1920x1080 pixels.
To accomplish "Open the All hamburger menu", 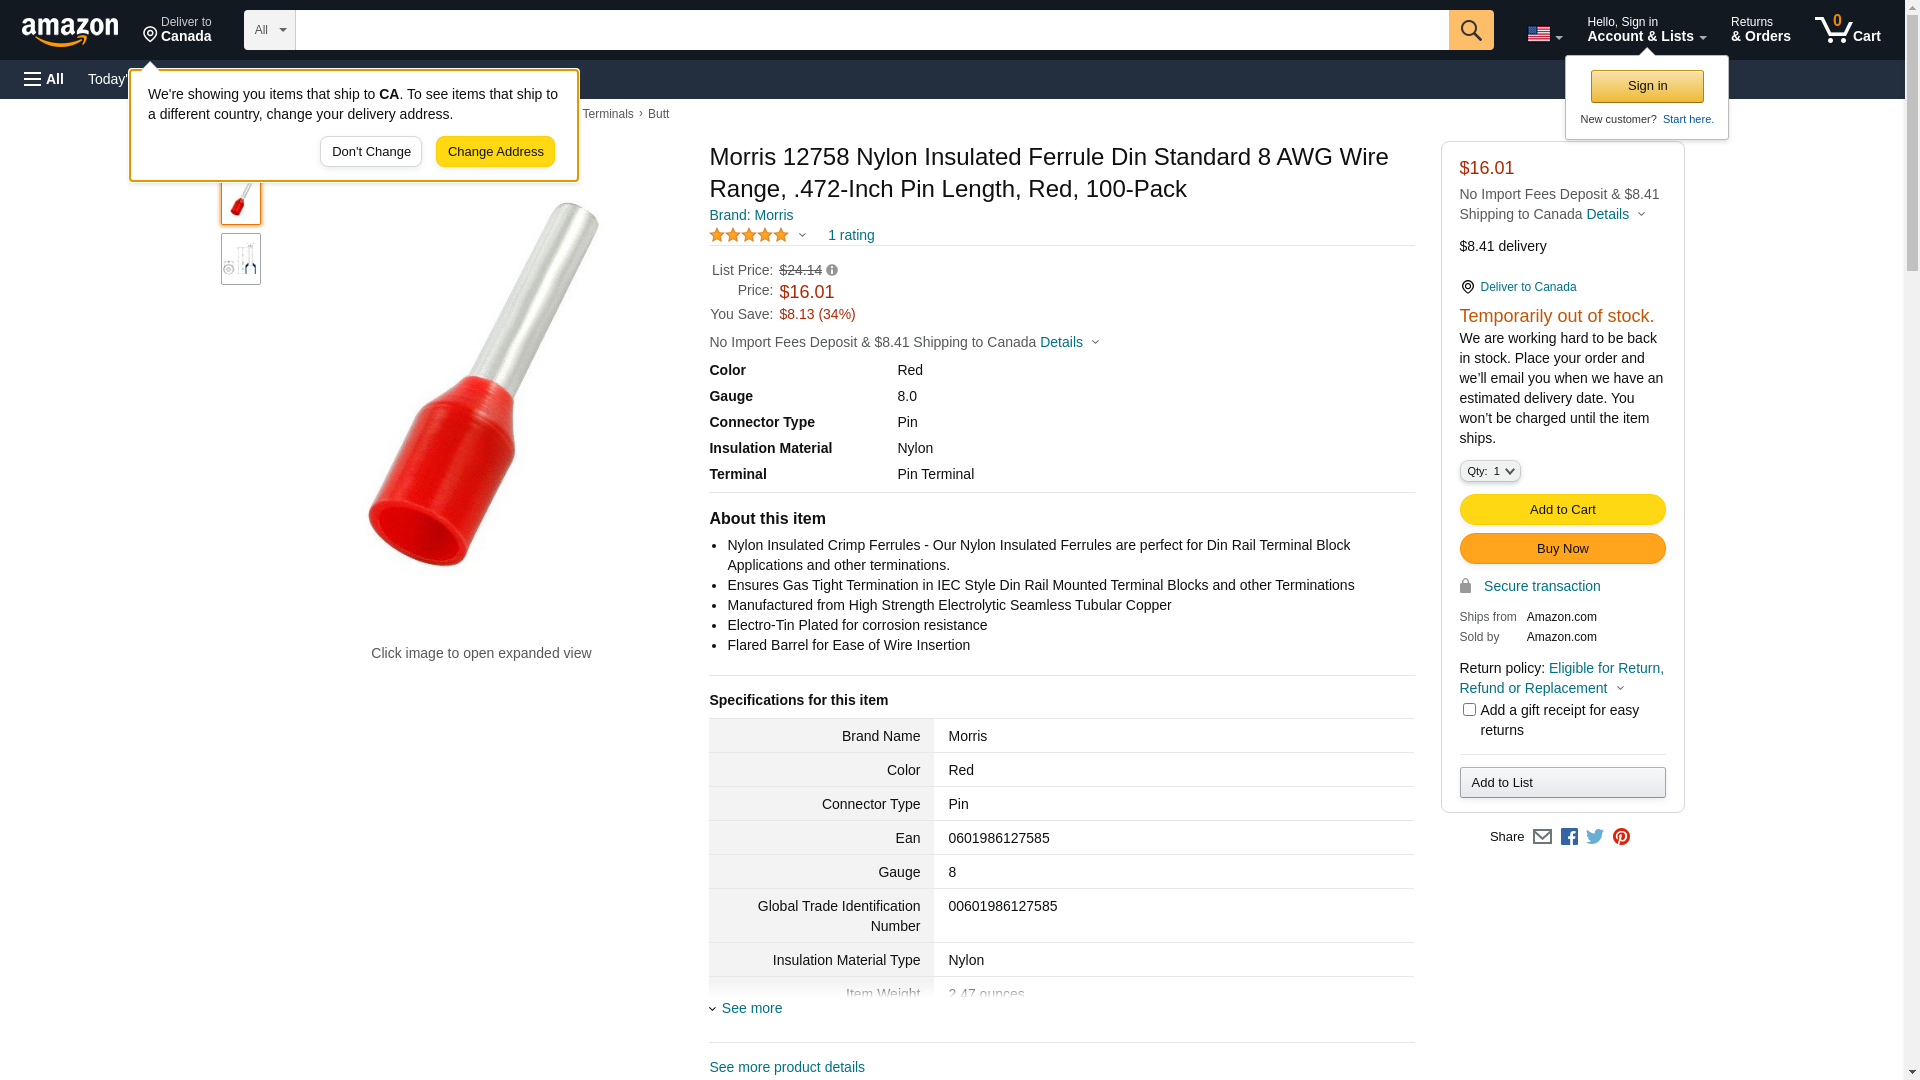I will click(44, 79).
